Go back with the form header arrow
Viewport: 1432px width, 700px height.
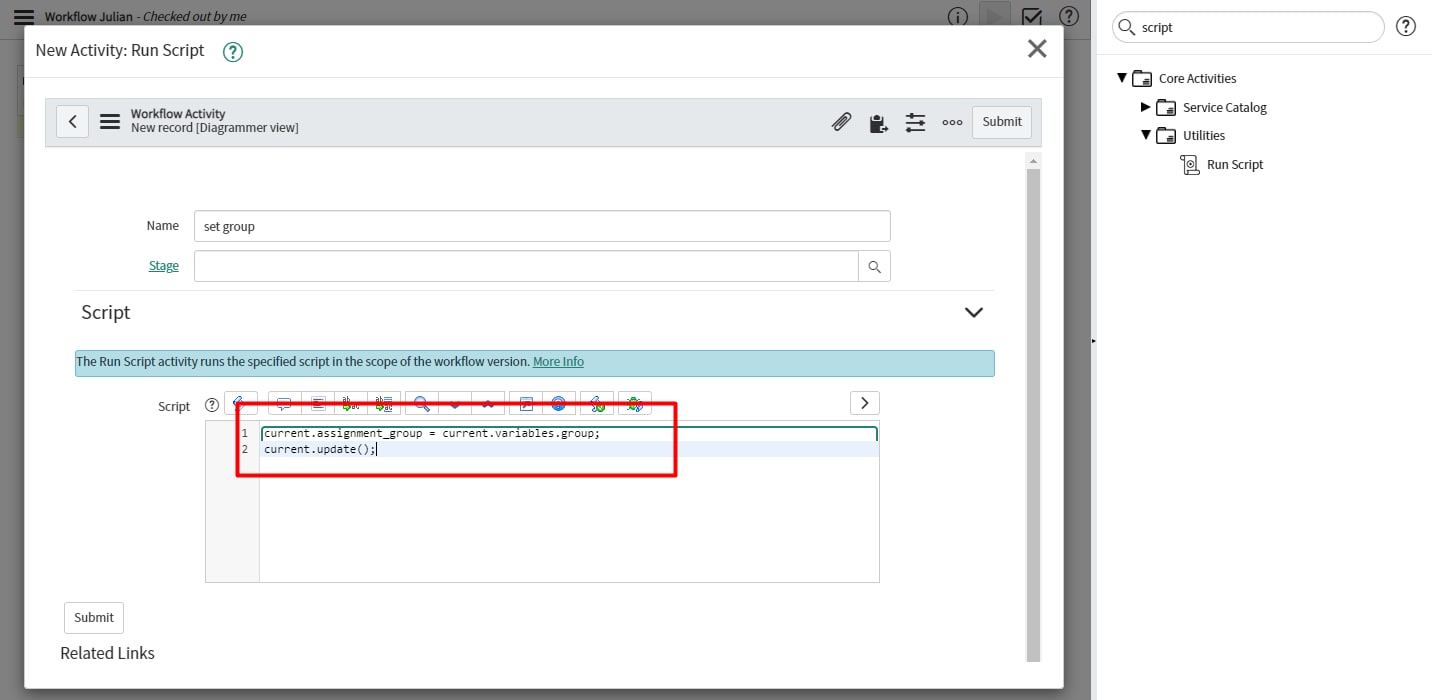click(x=72, y=122)
